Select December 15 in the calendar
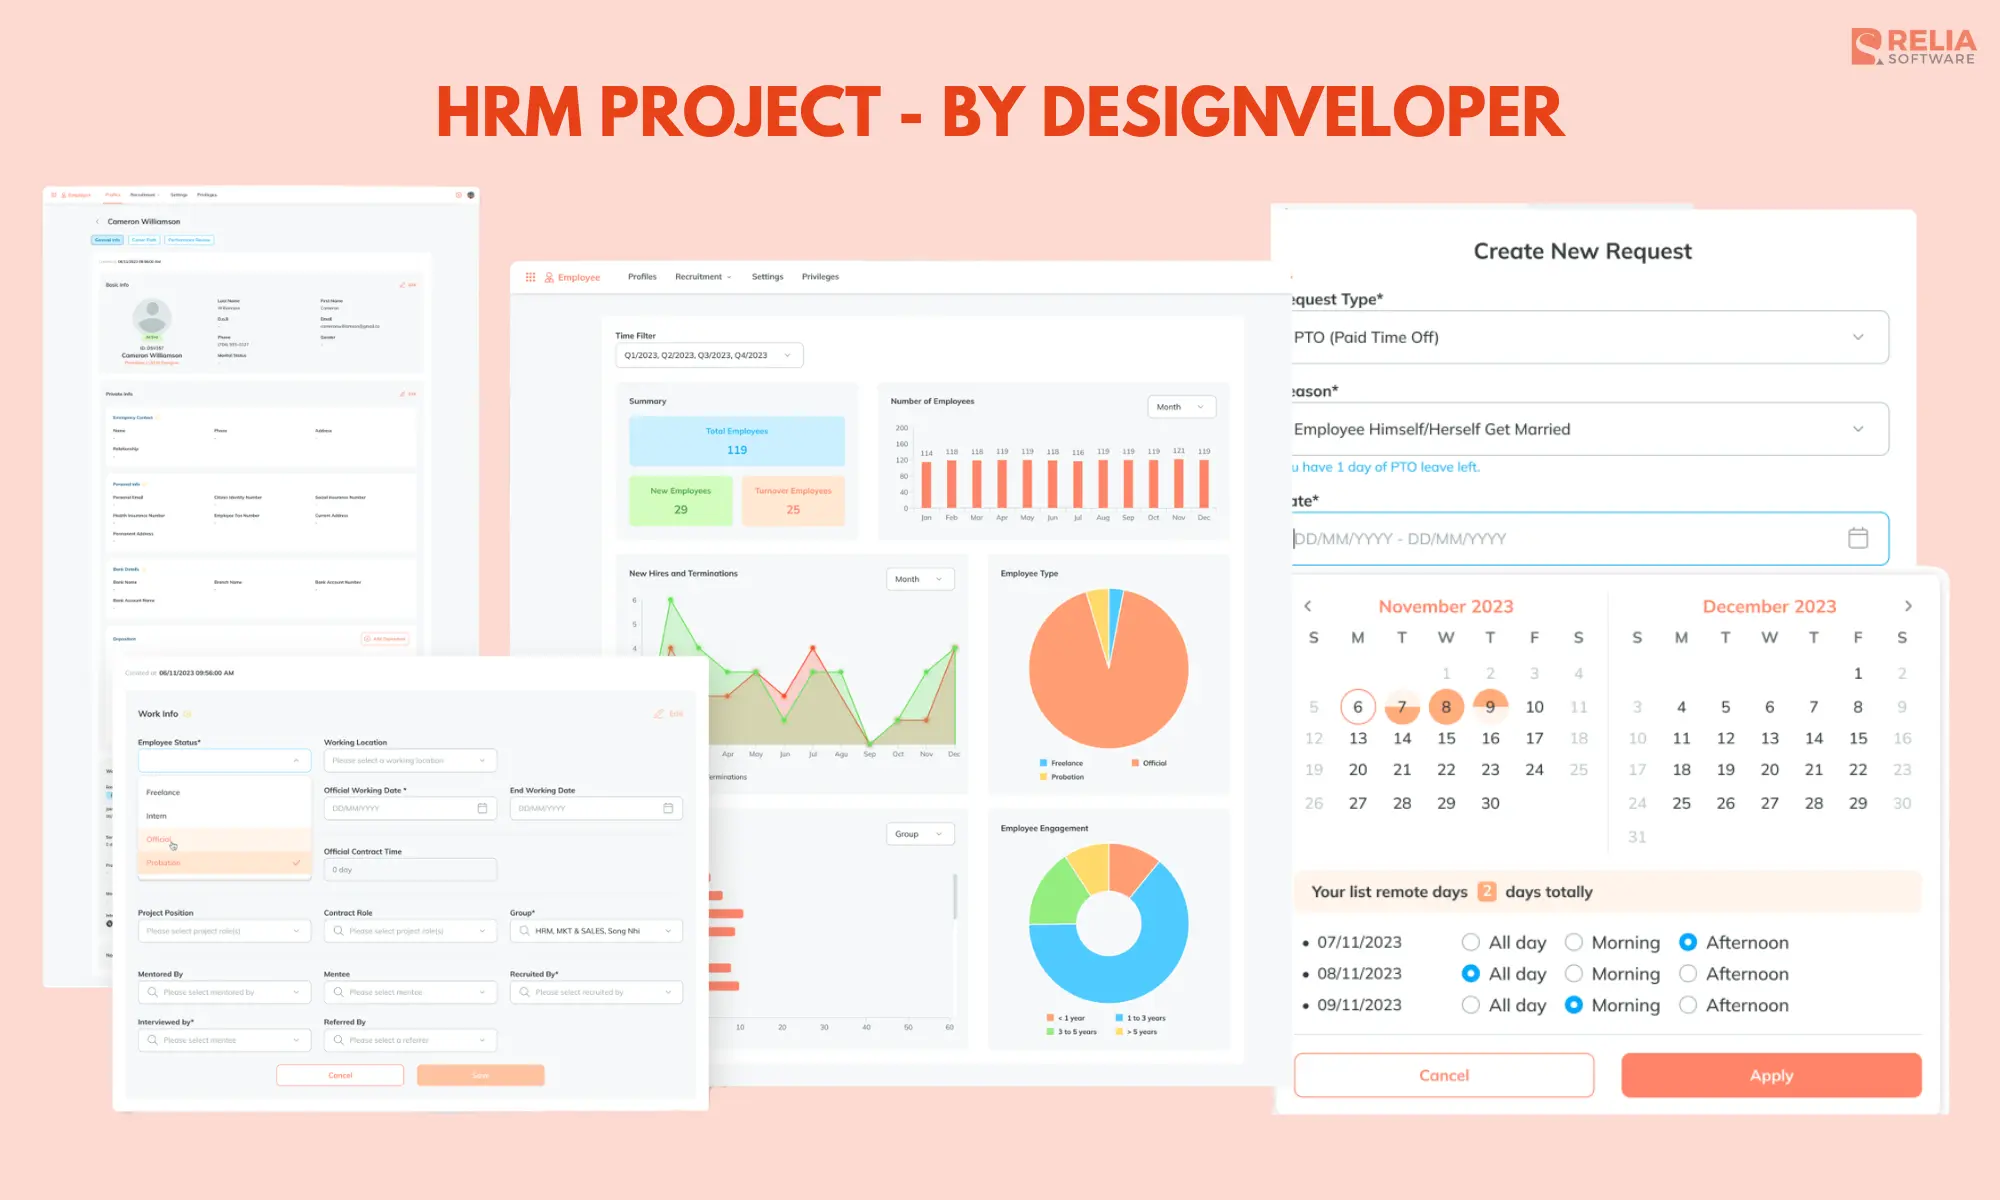The image size is (2000, 1200). (1858, 738)
